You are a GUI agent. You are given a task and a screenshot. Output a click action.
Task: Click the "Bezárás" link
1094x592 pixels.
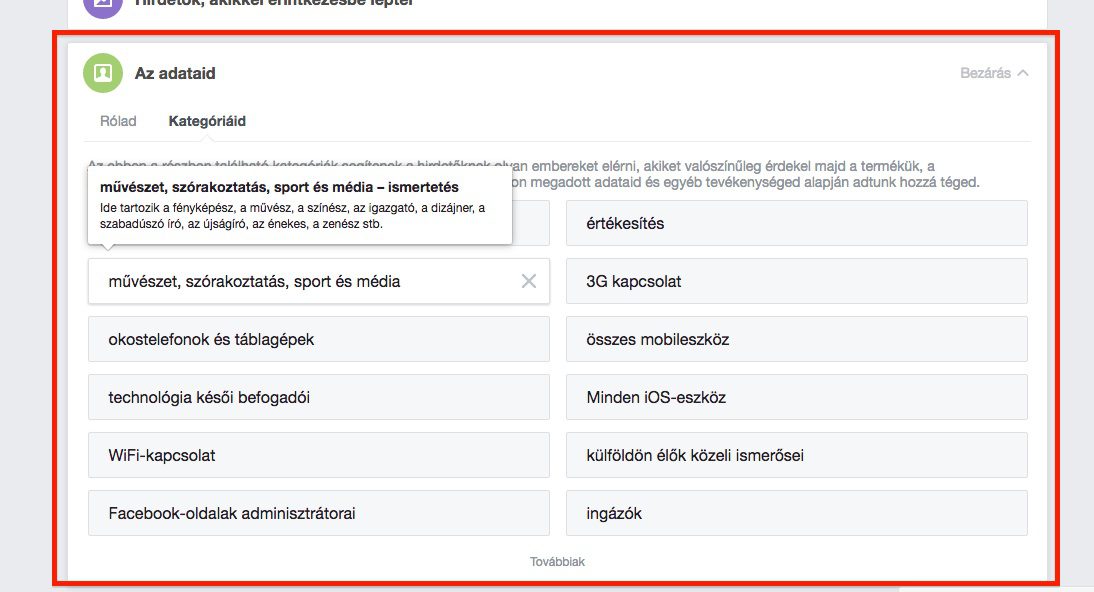click(987, 72)
